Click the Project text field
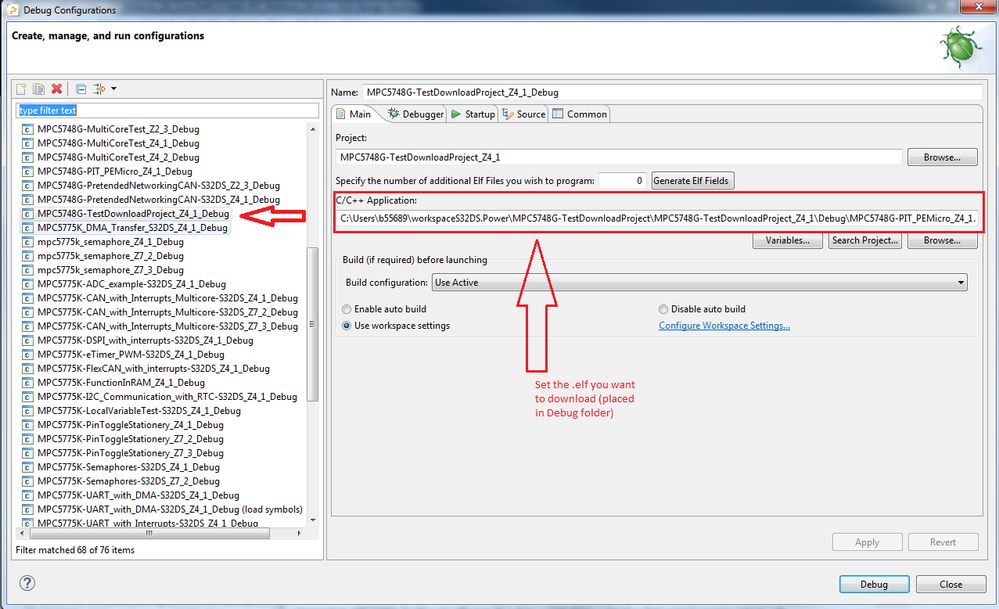 tap(619, 157)
